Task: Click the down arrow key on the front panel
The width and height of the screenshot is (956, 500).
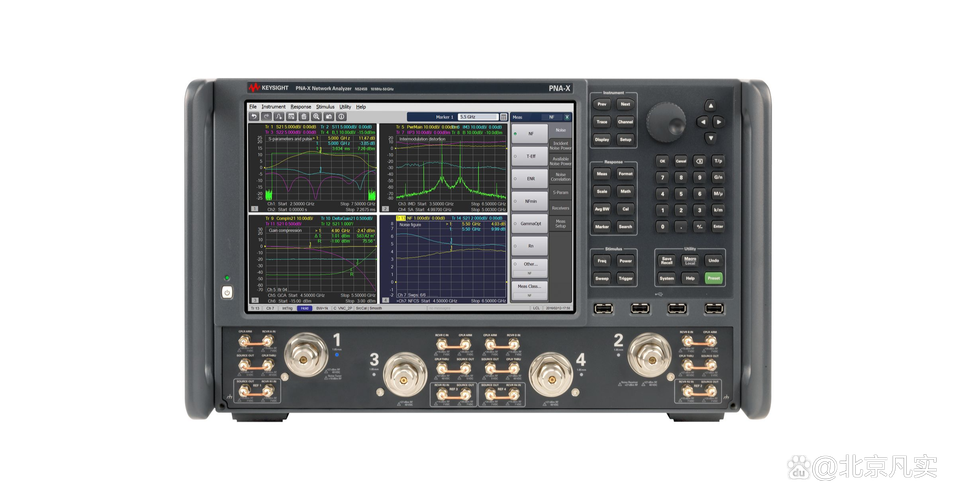Action: pyautogui.click(x=710, y=138)
